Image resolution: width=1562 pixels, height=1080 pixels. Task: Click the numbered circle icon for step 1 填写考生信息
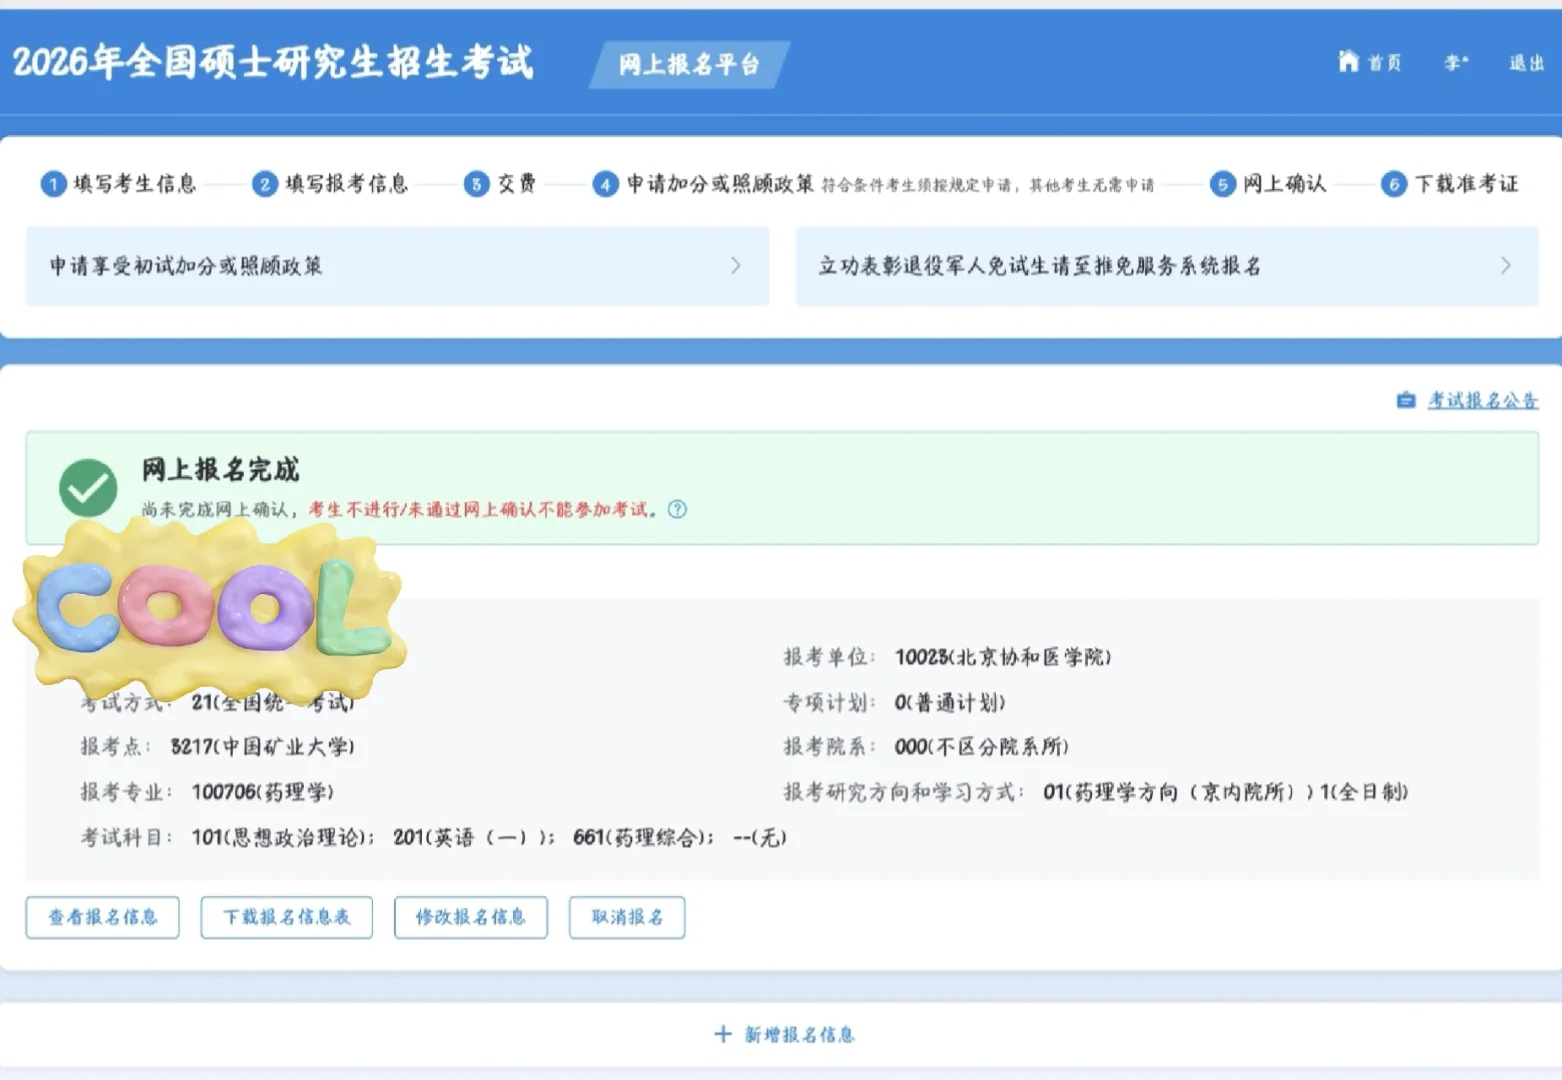click(x=55, y=184)
